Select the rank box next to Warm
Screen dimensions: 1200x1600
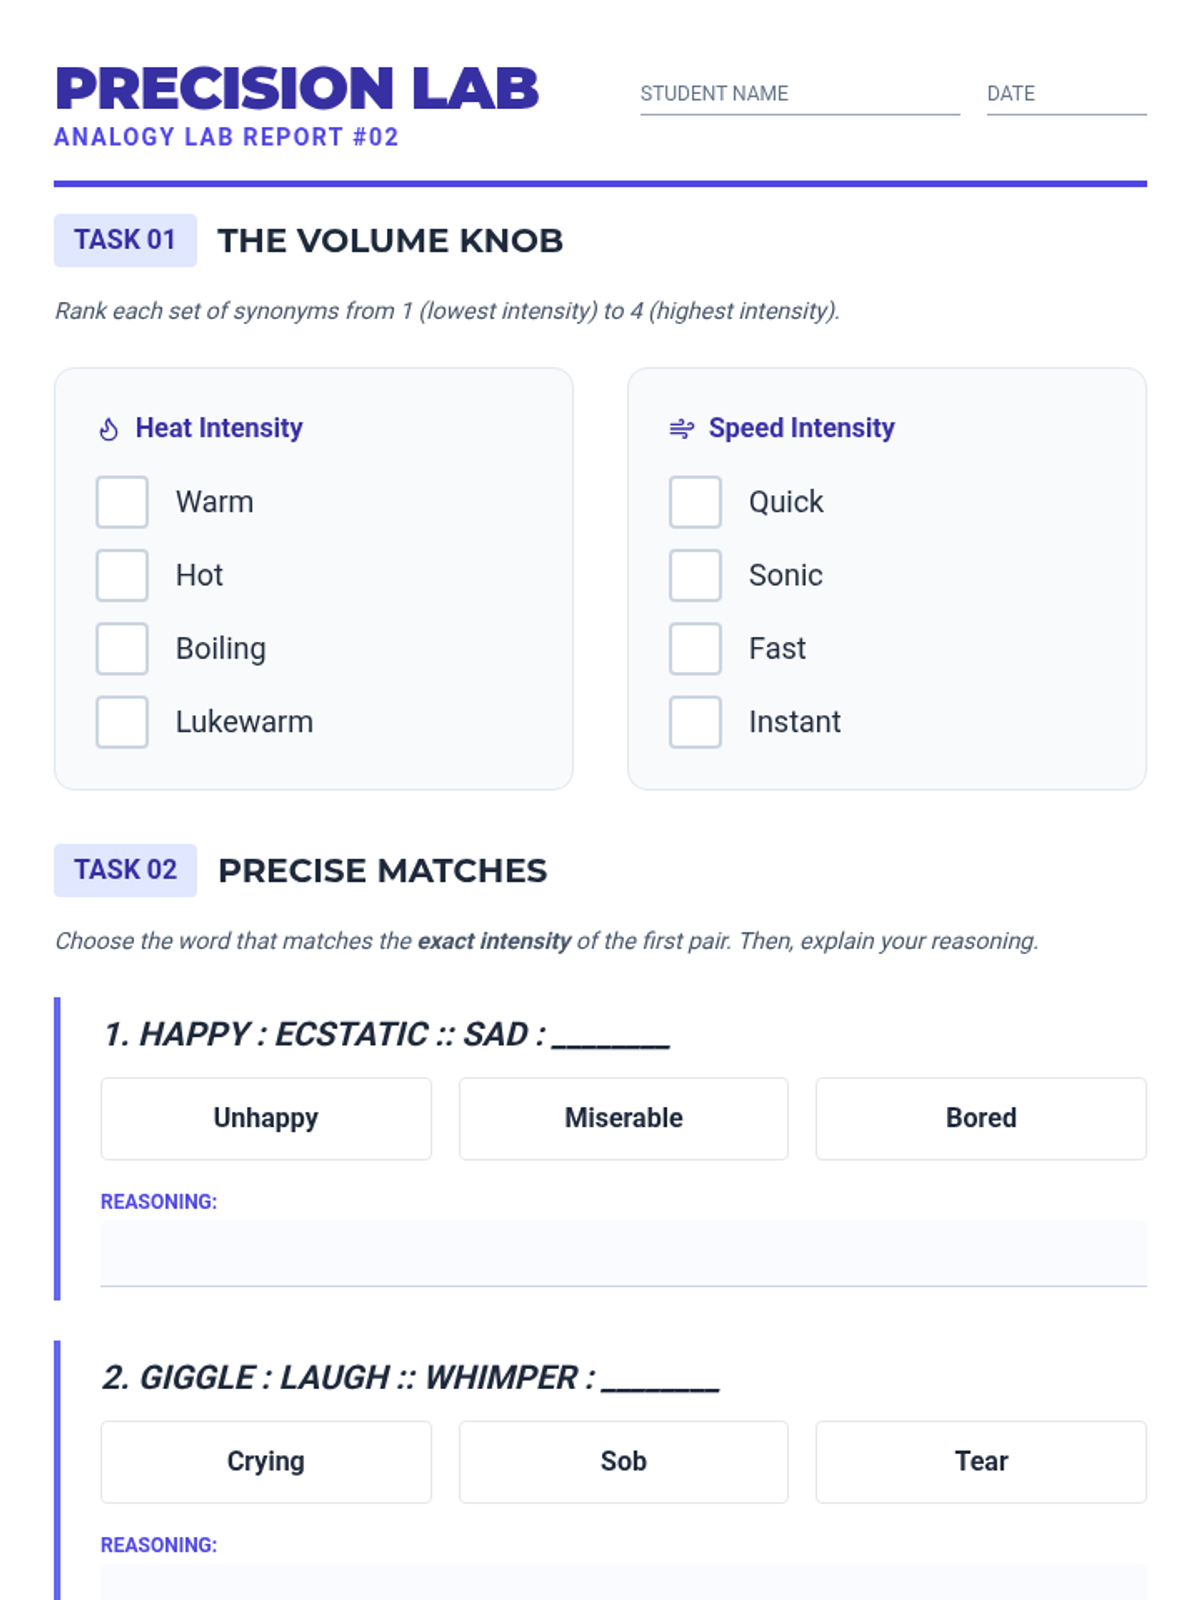(x=122, y=502)
